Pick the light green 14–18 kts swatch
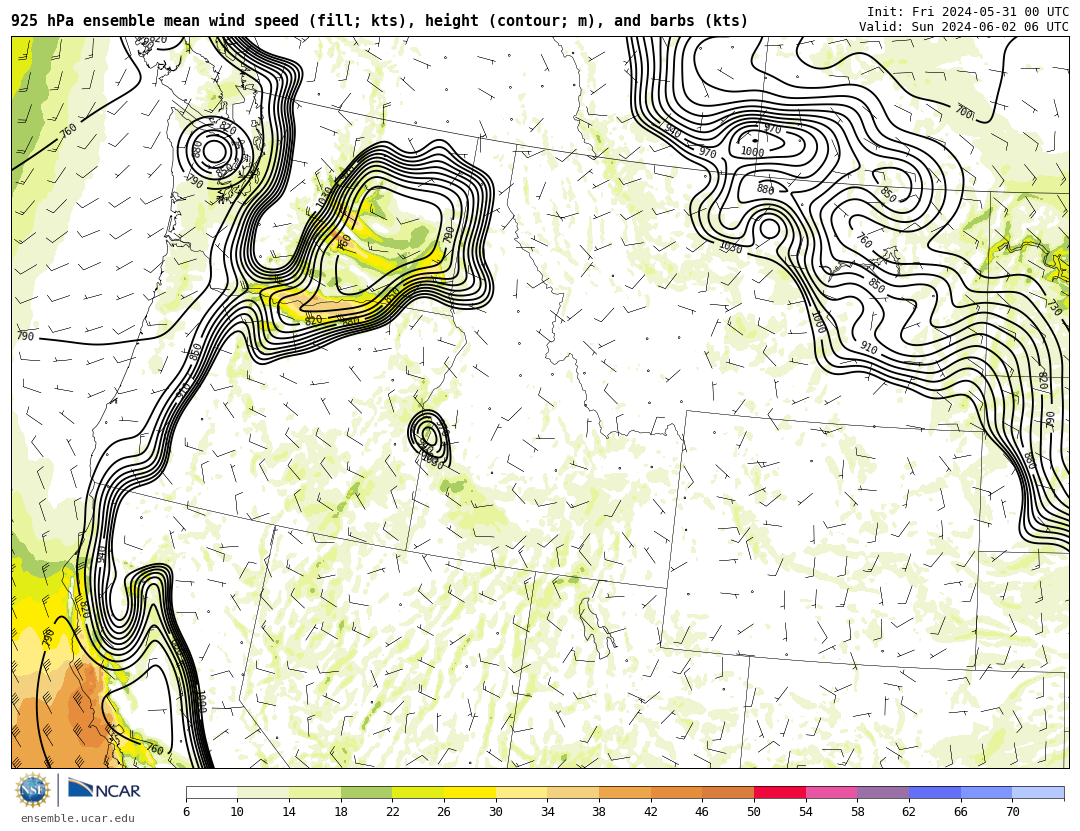 [x=315, y=792]
